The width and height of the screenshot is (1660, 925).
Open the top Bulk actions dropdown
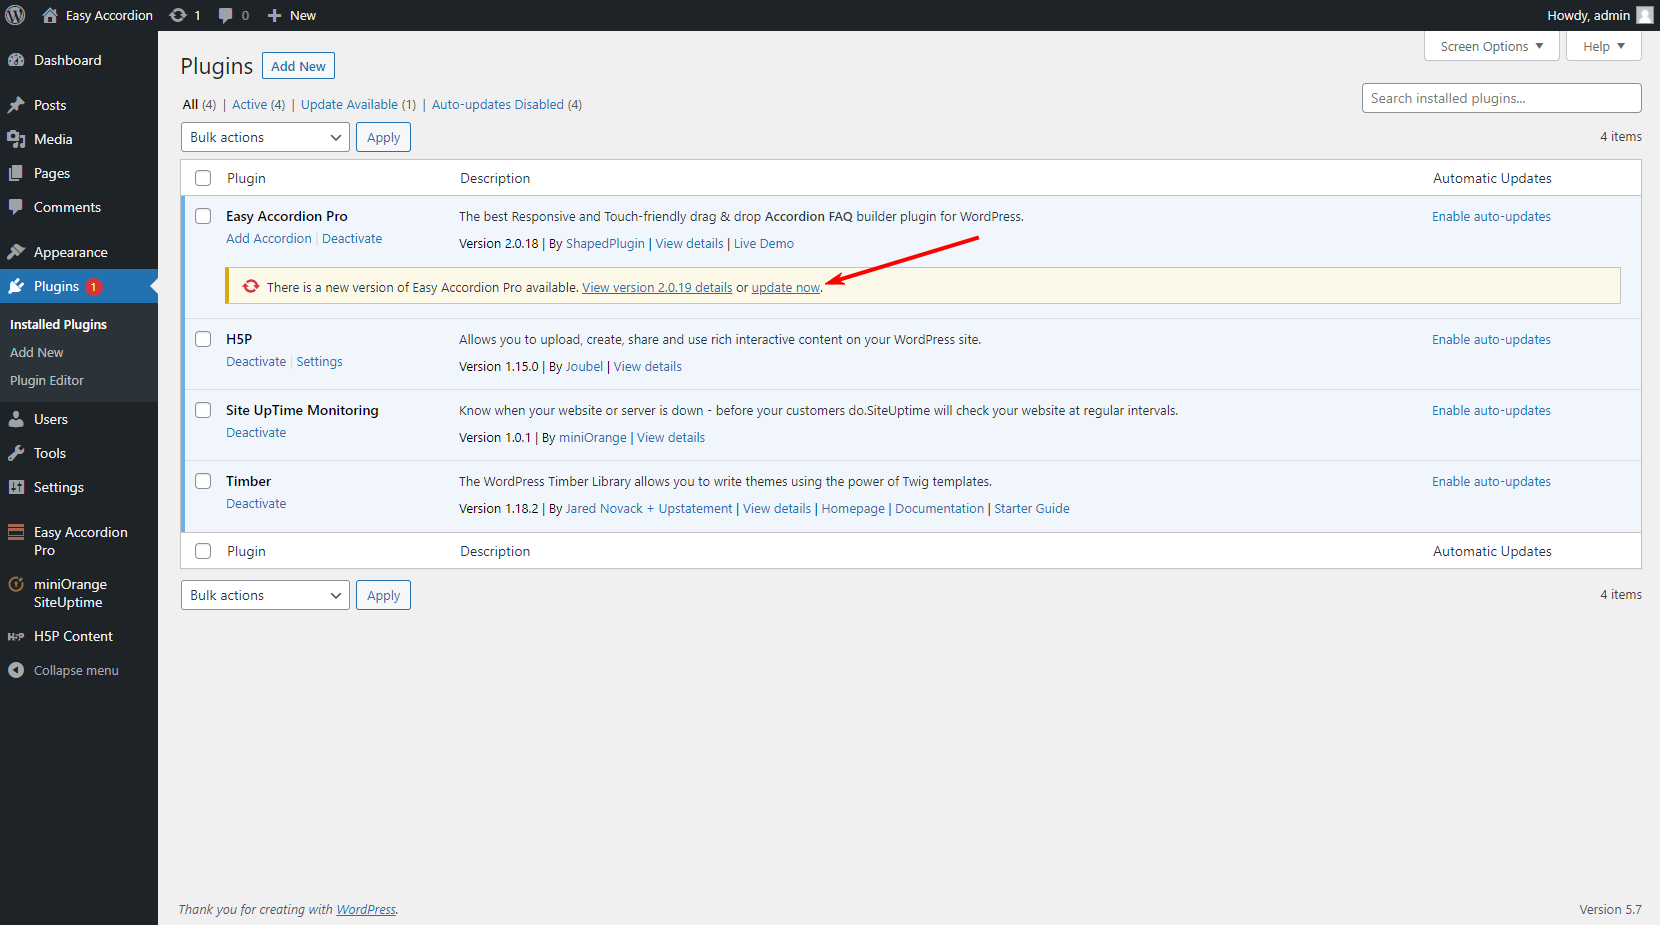265,137
